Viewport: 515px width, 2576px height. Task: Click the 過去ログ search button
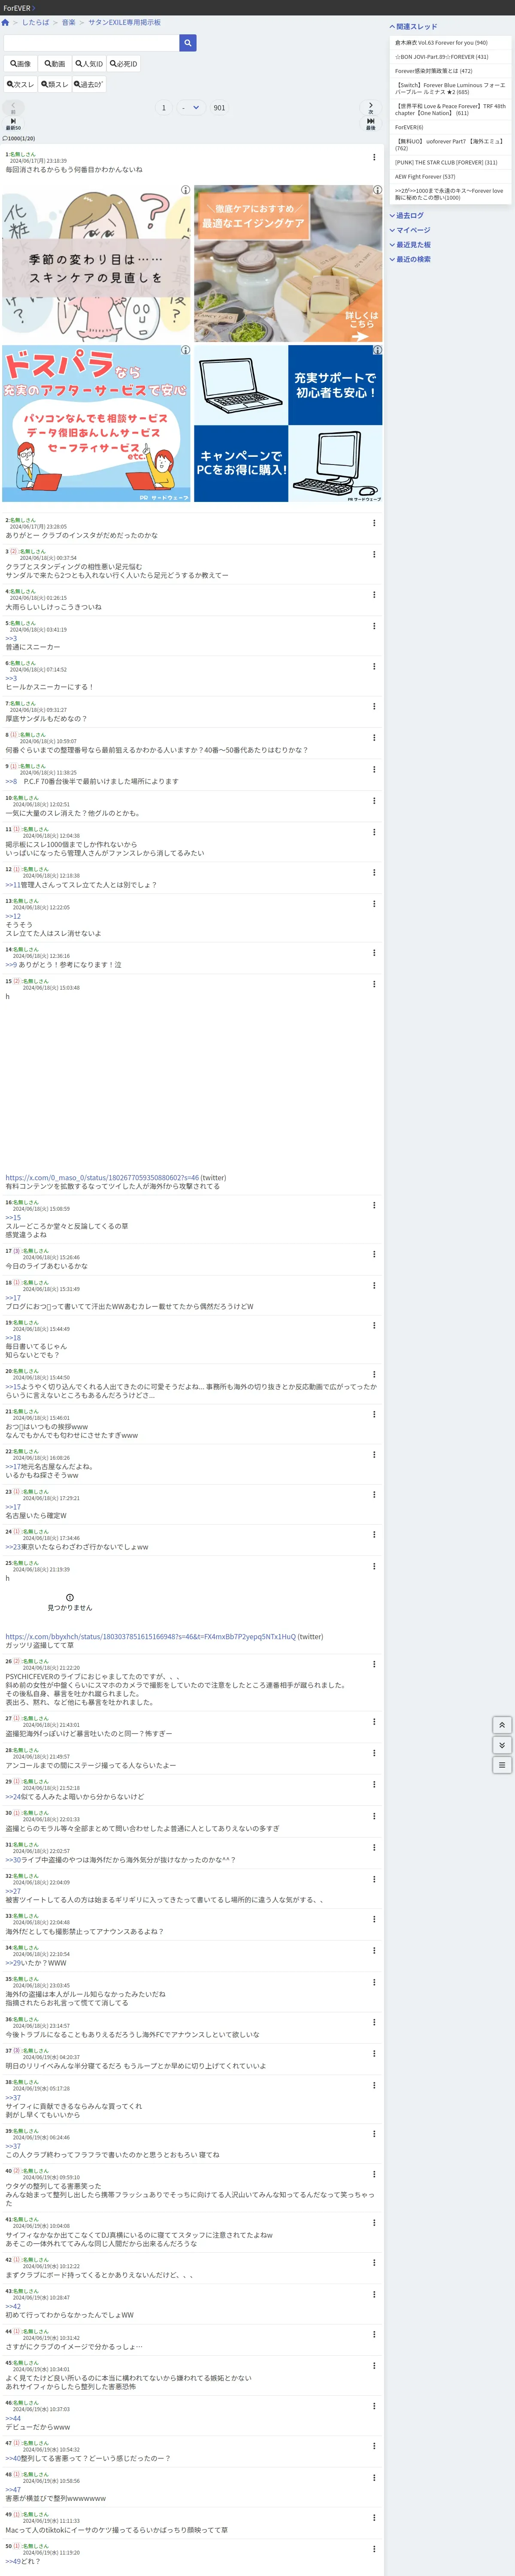pos(89,85)
